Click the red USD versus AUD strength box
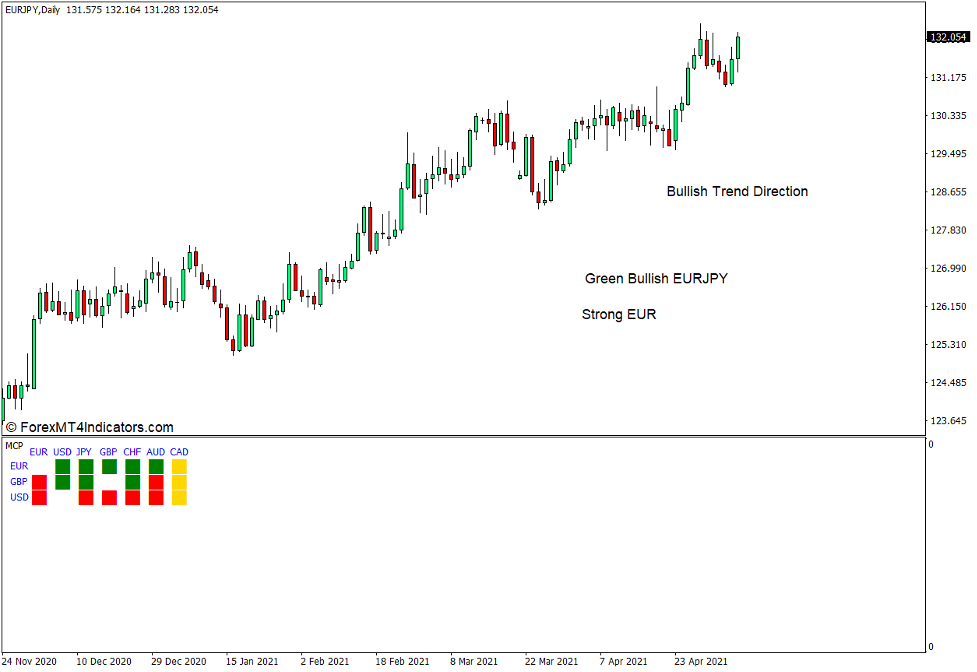 coord(155,496)
